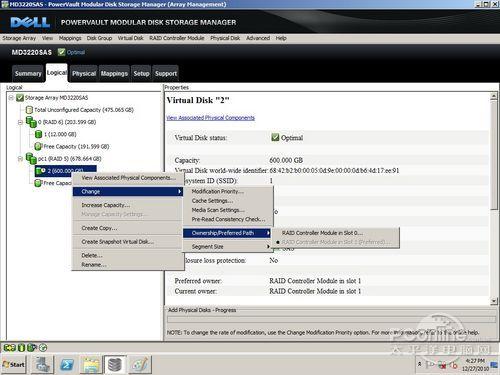
Task: Collapse the Storage Array MD3220SAS tree node
Action: coord(11,98)
